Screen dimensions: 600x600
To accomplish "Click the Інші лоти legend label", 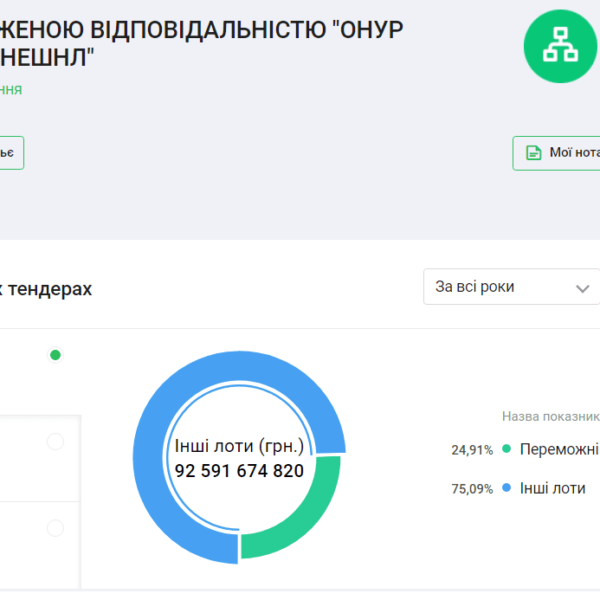I will click(x=553, y=488).
